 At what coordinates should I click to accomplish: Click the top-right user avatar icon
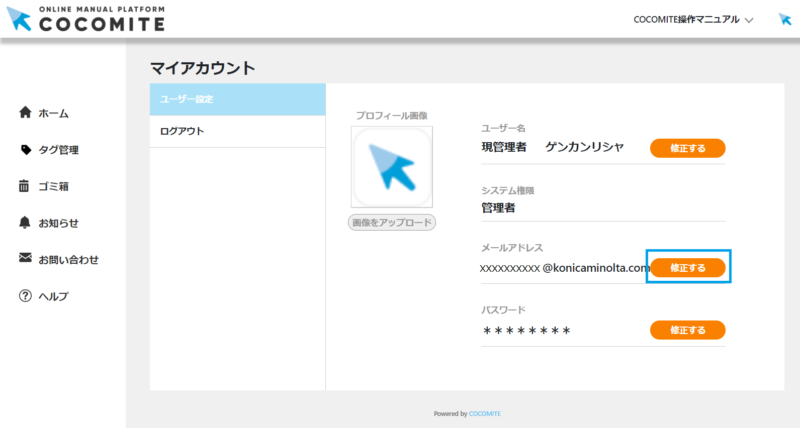pos(784,19)
